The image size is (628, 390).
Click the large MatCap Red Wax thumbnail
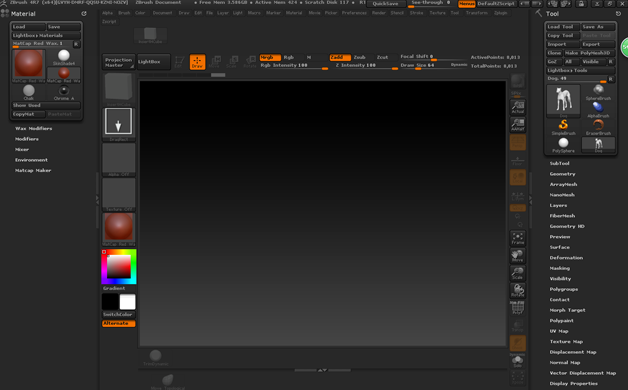pos(28,64)
